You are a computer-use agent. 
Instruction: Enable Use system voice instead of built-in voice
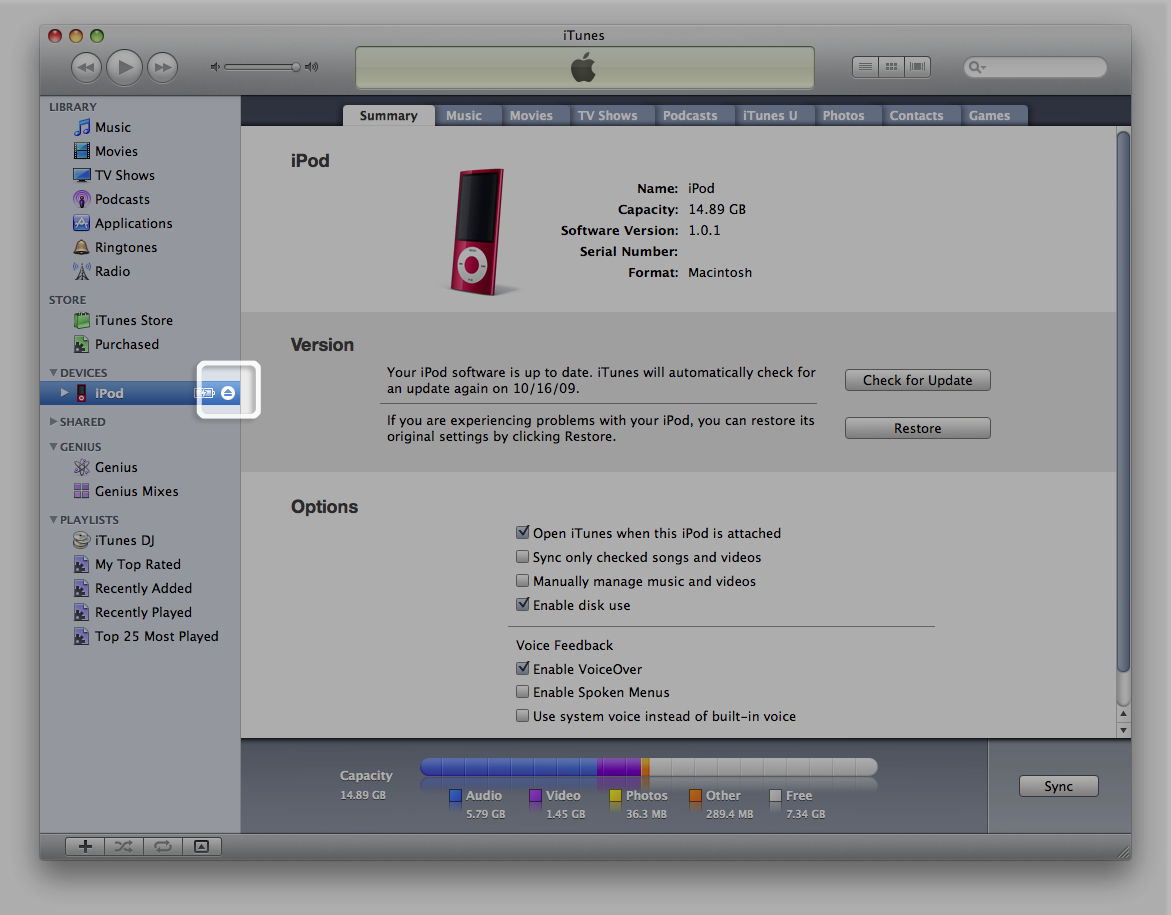523,716
